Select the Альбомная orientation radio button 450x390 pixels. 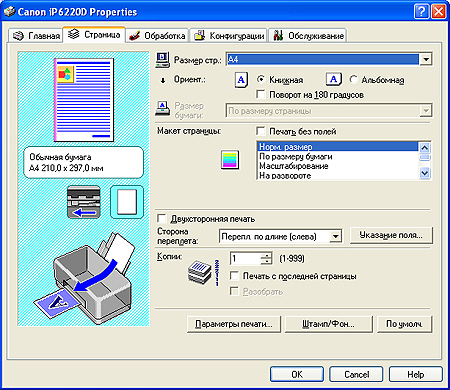[x=353, y=79]
